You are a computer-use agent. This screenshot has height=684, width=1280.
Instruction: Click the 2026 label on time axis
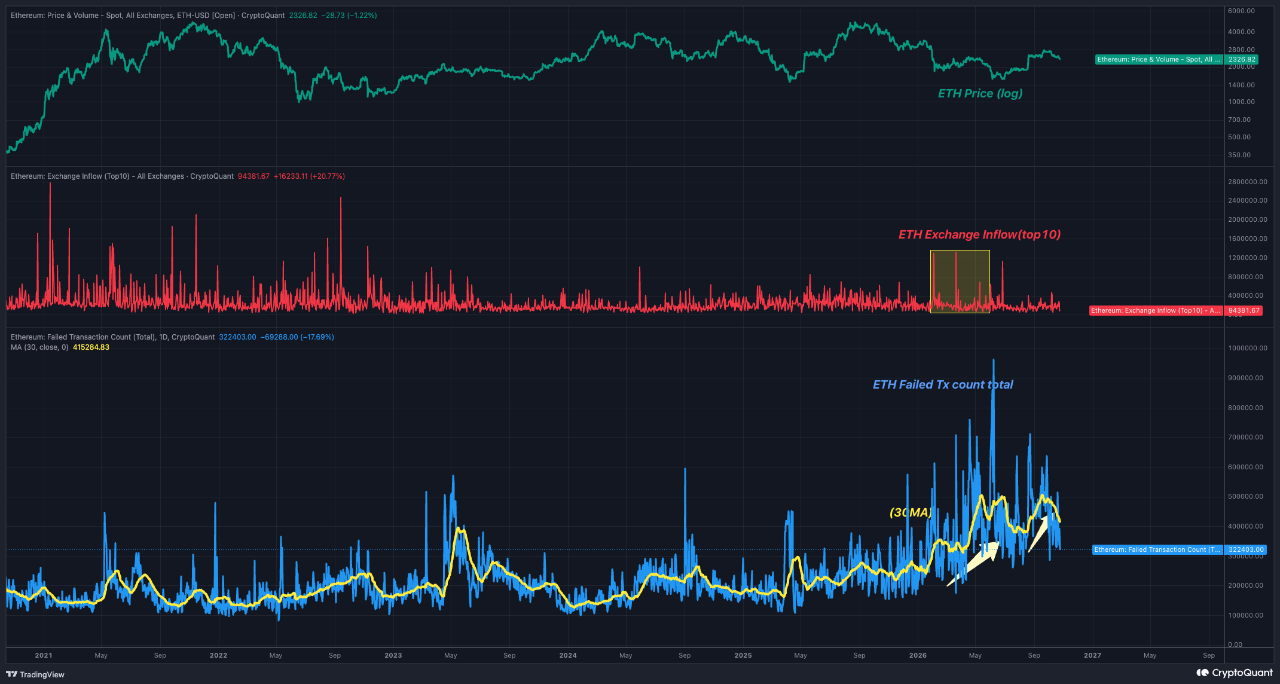917,656
